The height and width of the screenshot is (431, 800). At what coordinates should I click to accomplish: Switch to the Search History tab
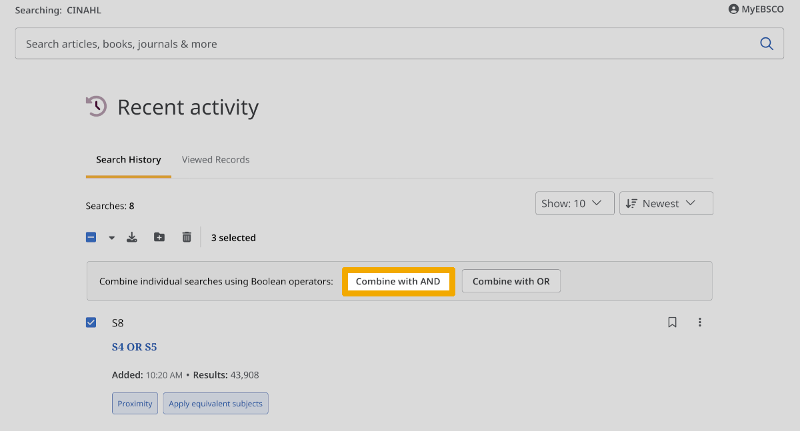click(x=128, y=160)
